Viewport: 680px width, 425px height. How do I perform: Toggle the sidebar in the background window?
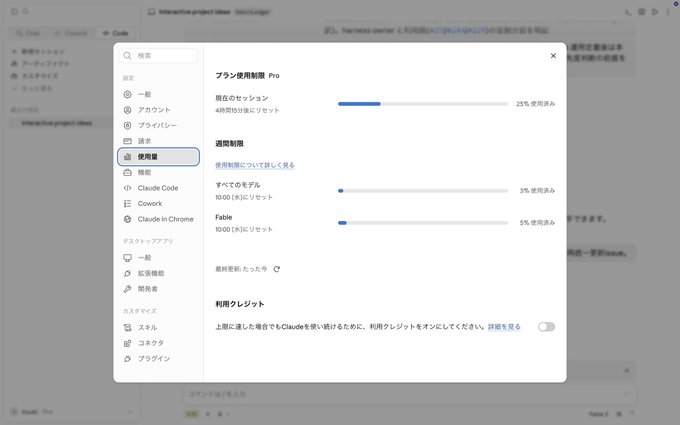click(14, 11)
